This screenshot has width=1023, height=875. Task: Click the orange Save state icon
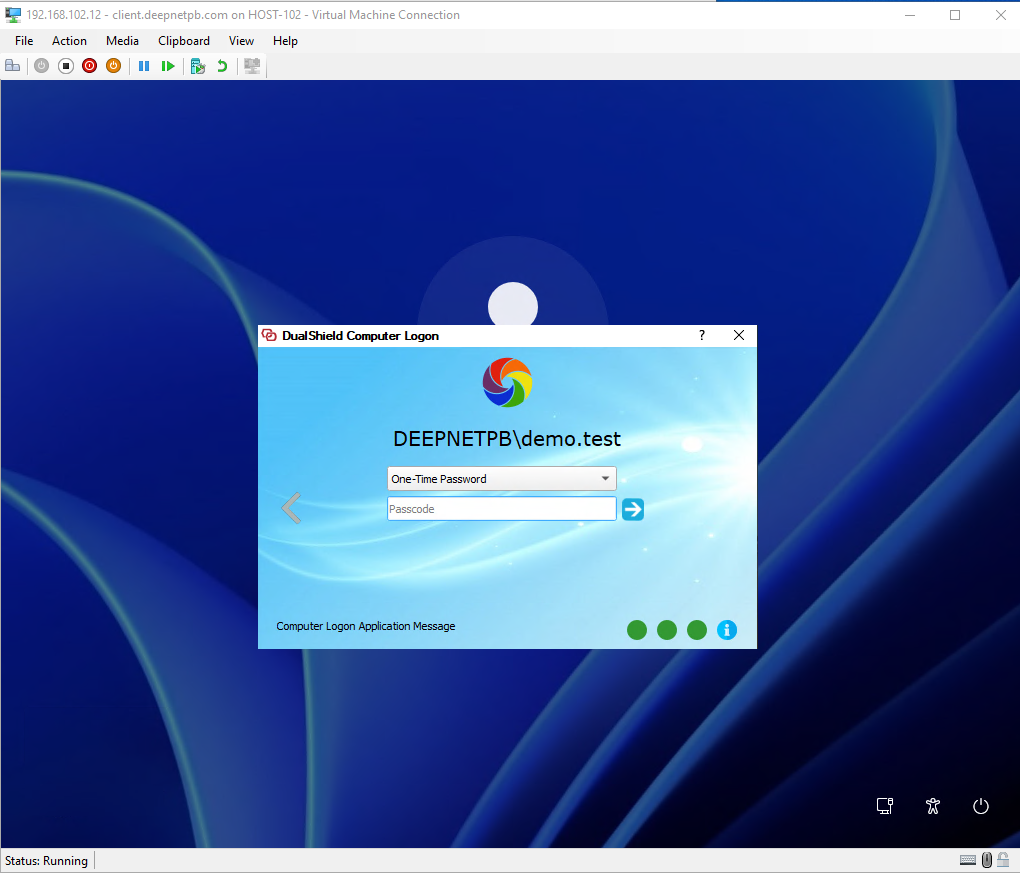tap(113, 66)
